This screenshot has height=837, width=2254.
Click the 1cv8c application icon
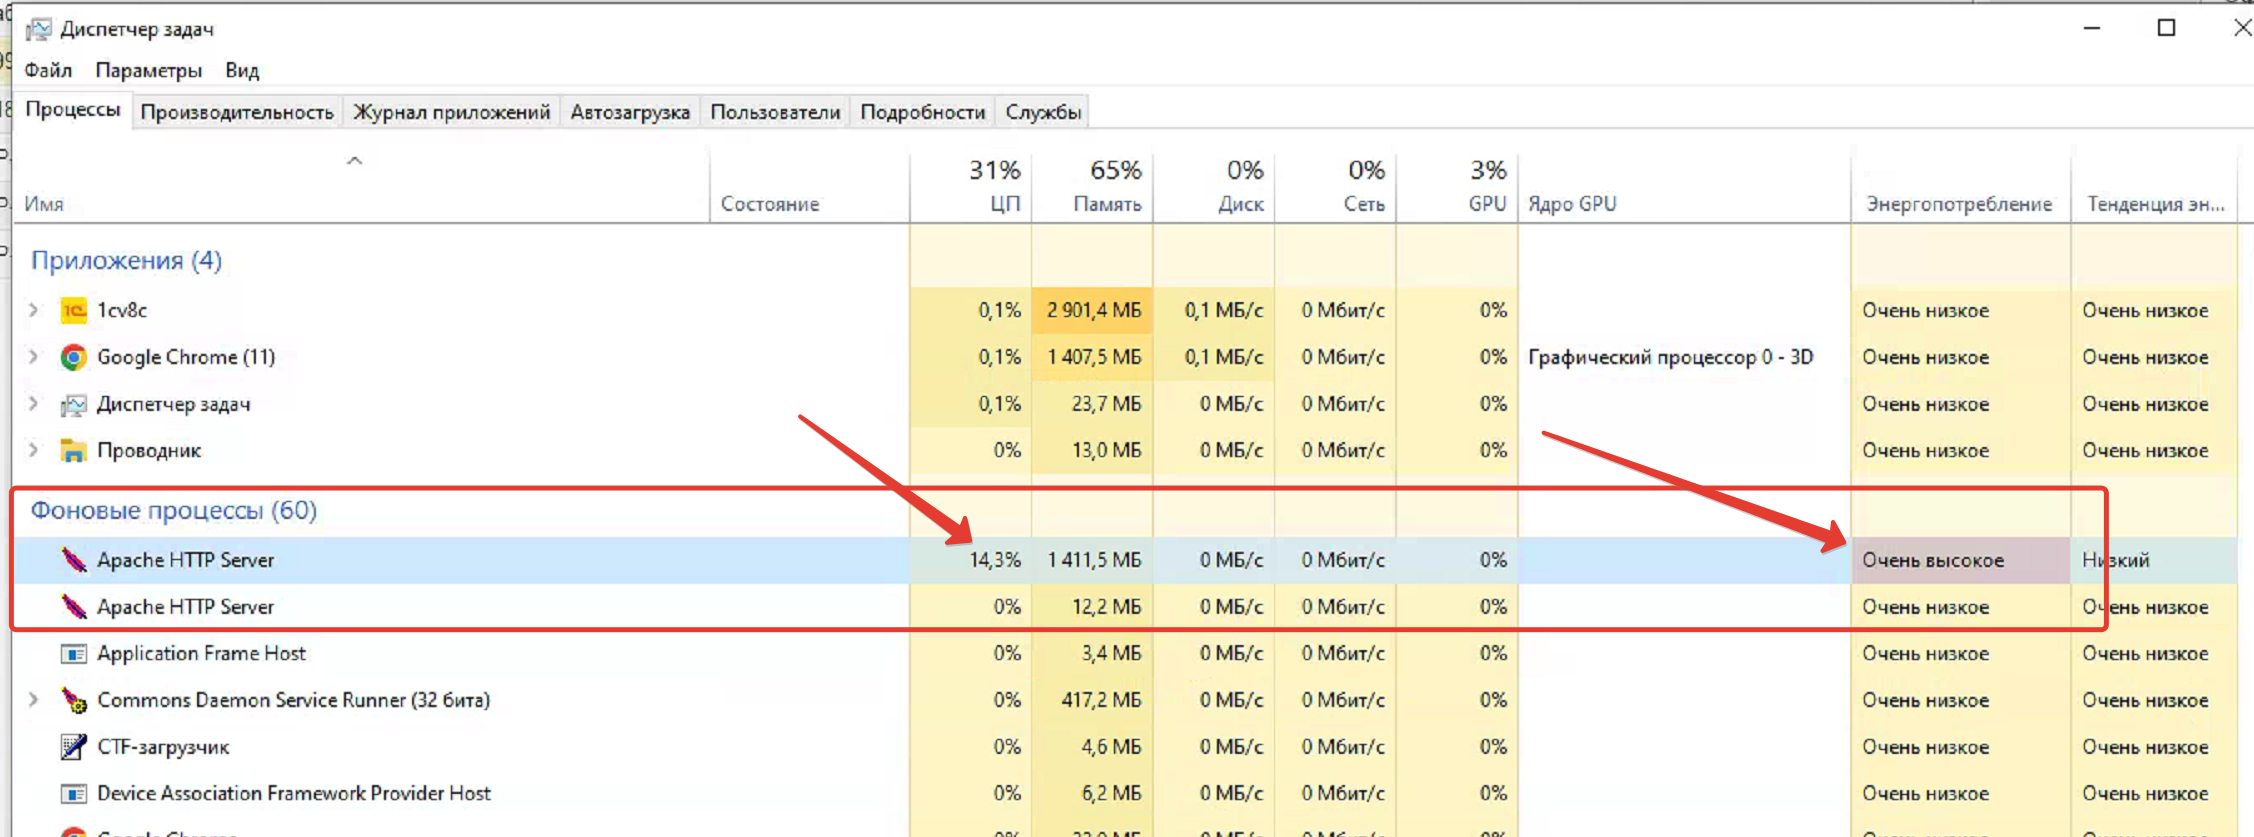pyautogui.click(x=73, y=311)
